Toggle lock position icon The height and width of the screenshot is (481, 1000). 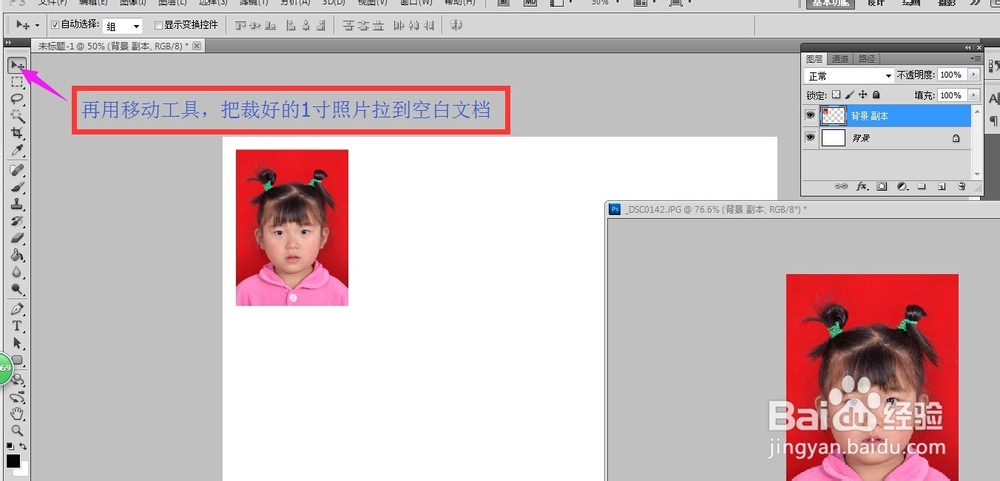863,94
